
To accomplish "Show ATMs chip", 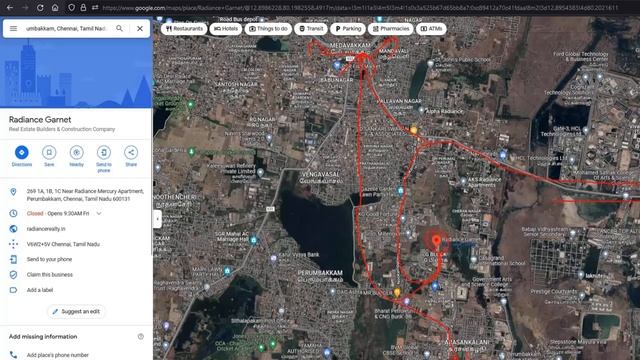I will point(431,29).
